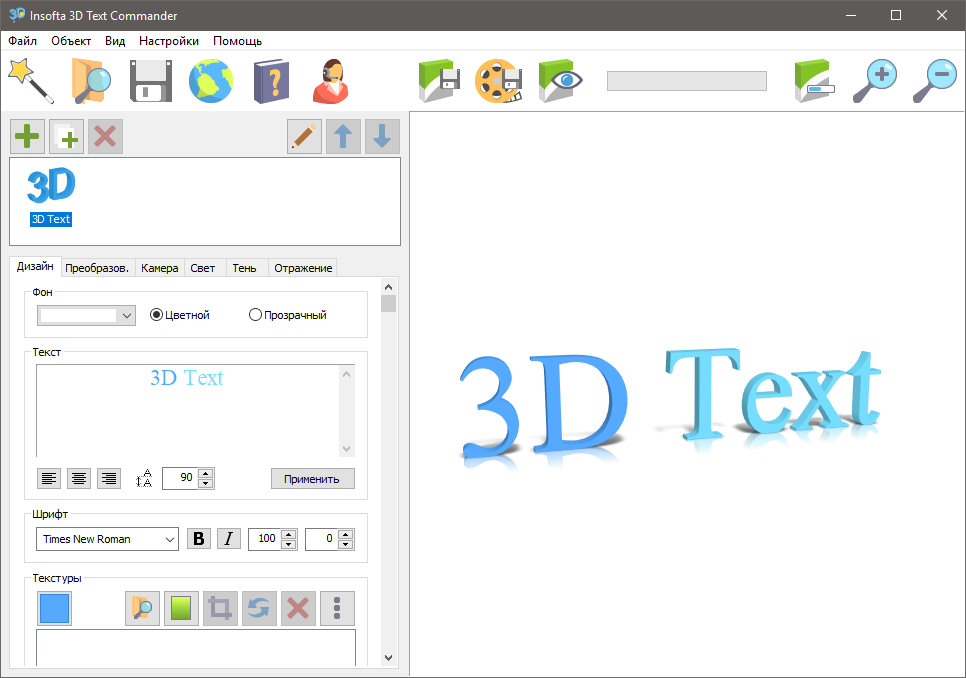Decrease character spacing value 0

[346, 544]
